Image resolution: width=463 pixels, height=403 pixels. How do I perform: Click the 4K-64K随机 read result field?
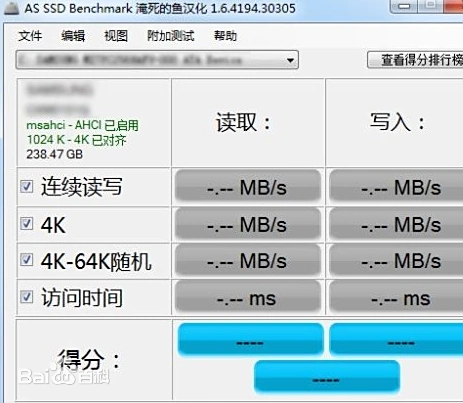(x=248, y=260)
